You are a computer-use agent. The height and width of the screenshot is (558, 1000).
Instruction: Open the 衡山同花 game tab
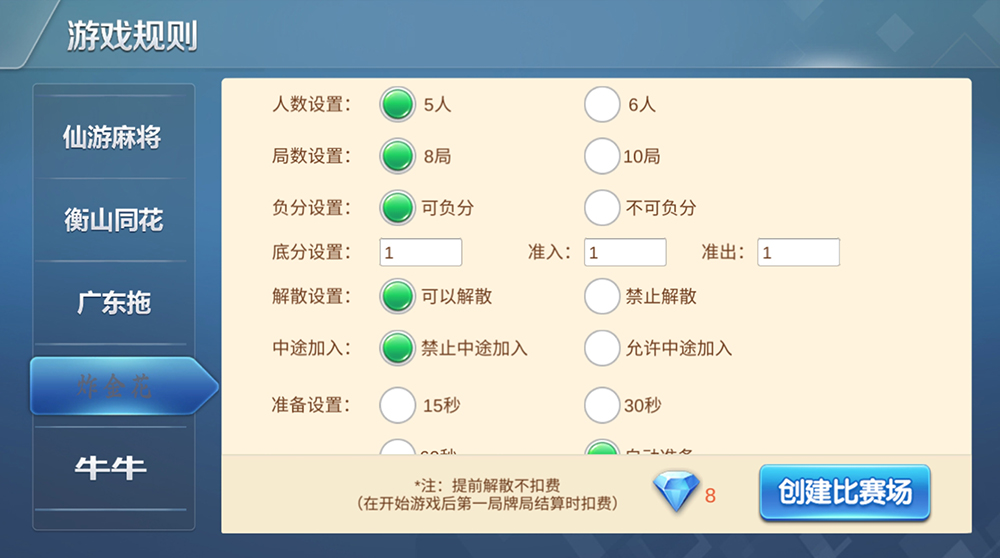pyautogui.click(x=113, y=220)
